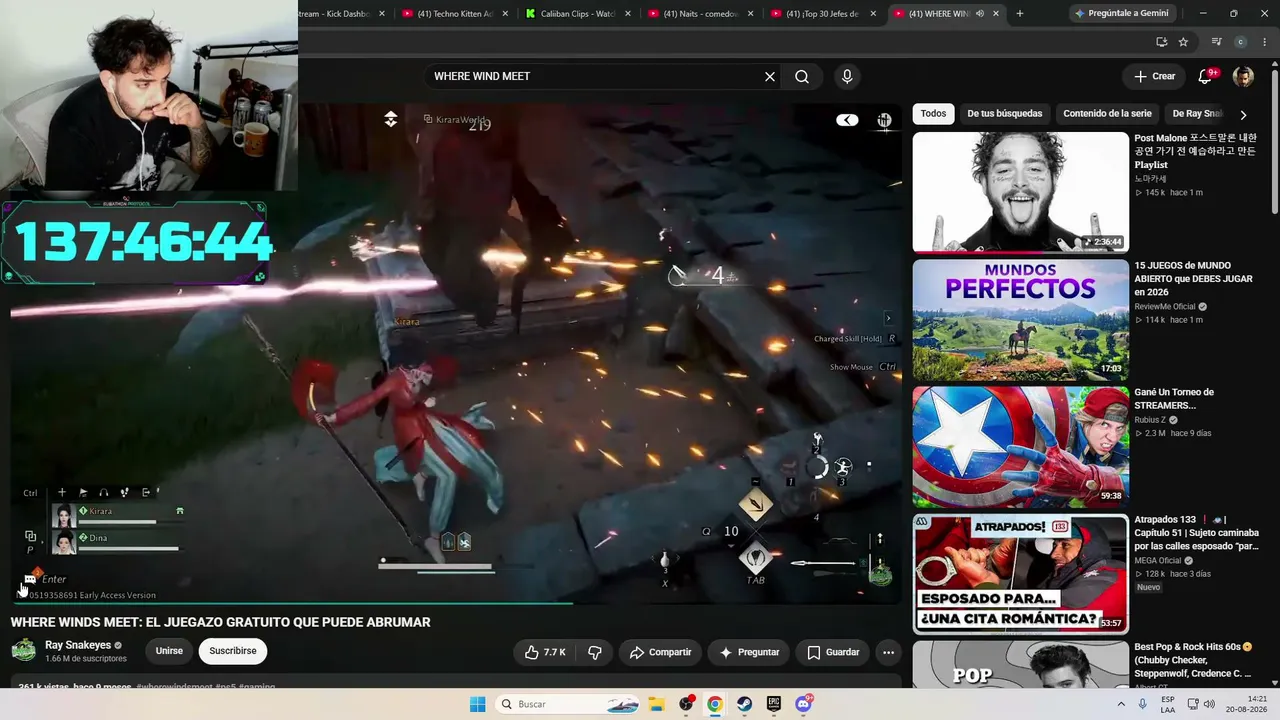1280x720 pixels.
Task: Open 'Gané Un Torneo de STREAMERS' title
Action: [x=1174, y=399]
